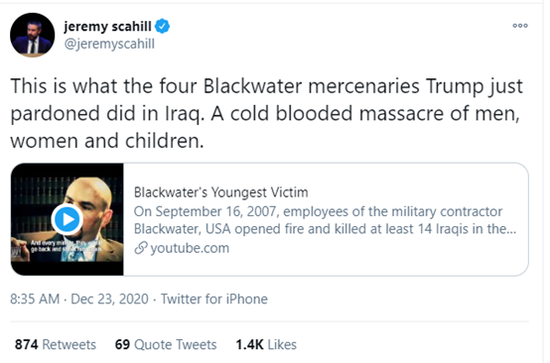Open the three-dot more options menu
The height and width of the screenshot is (363, 550).
point(520,26)
